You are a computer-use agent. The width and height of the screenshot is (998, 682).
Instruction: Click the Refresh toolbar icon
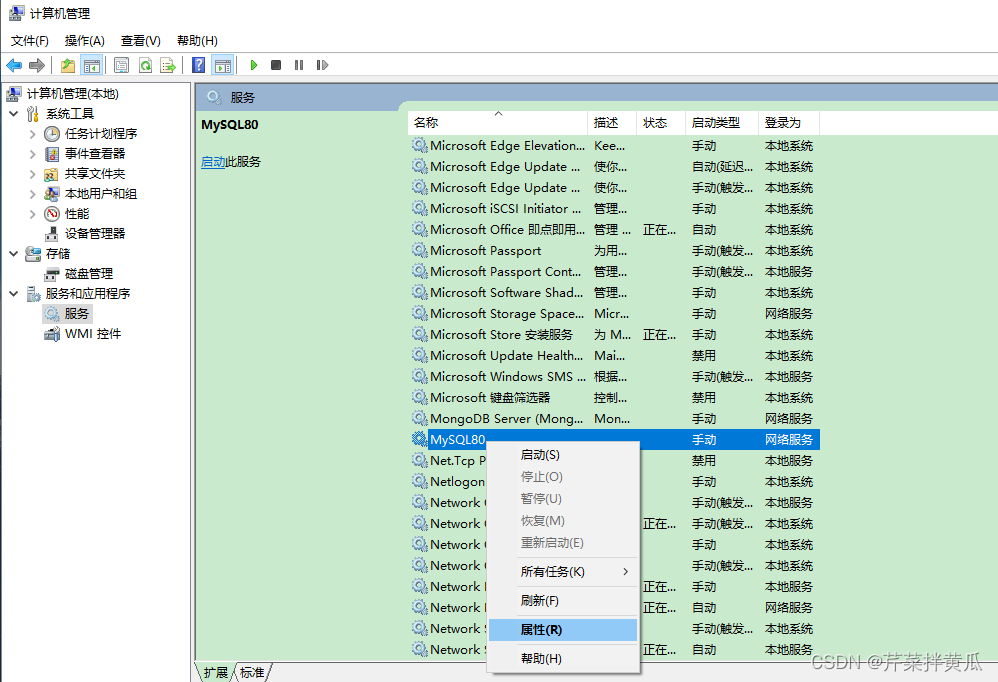pos(145,65)
